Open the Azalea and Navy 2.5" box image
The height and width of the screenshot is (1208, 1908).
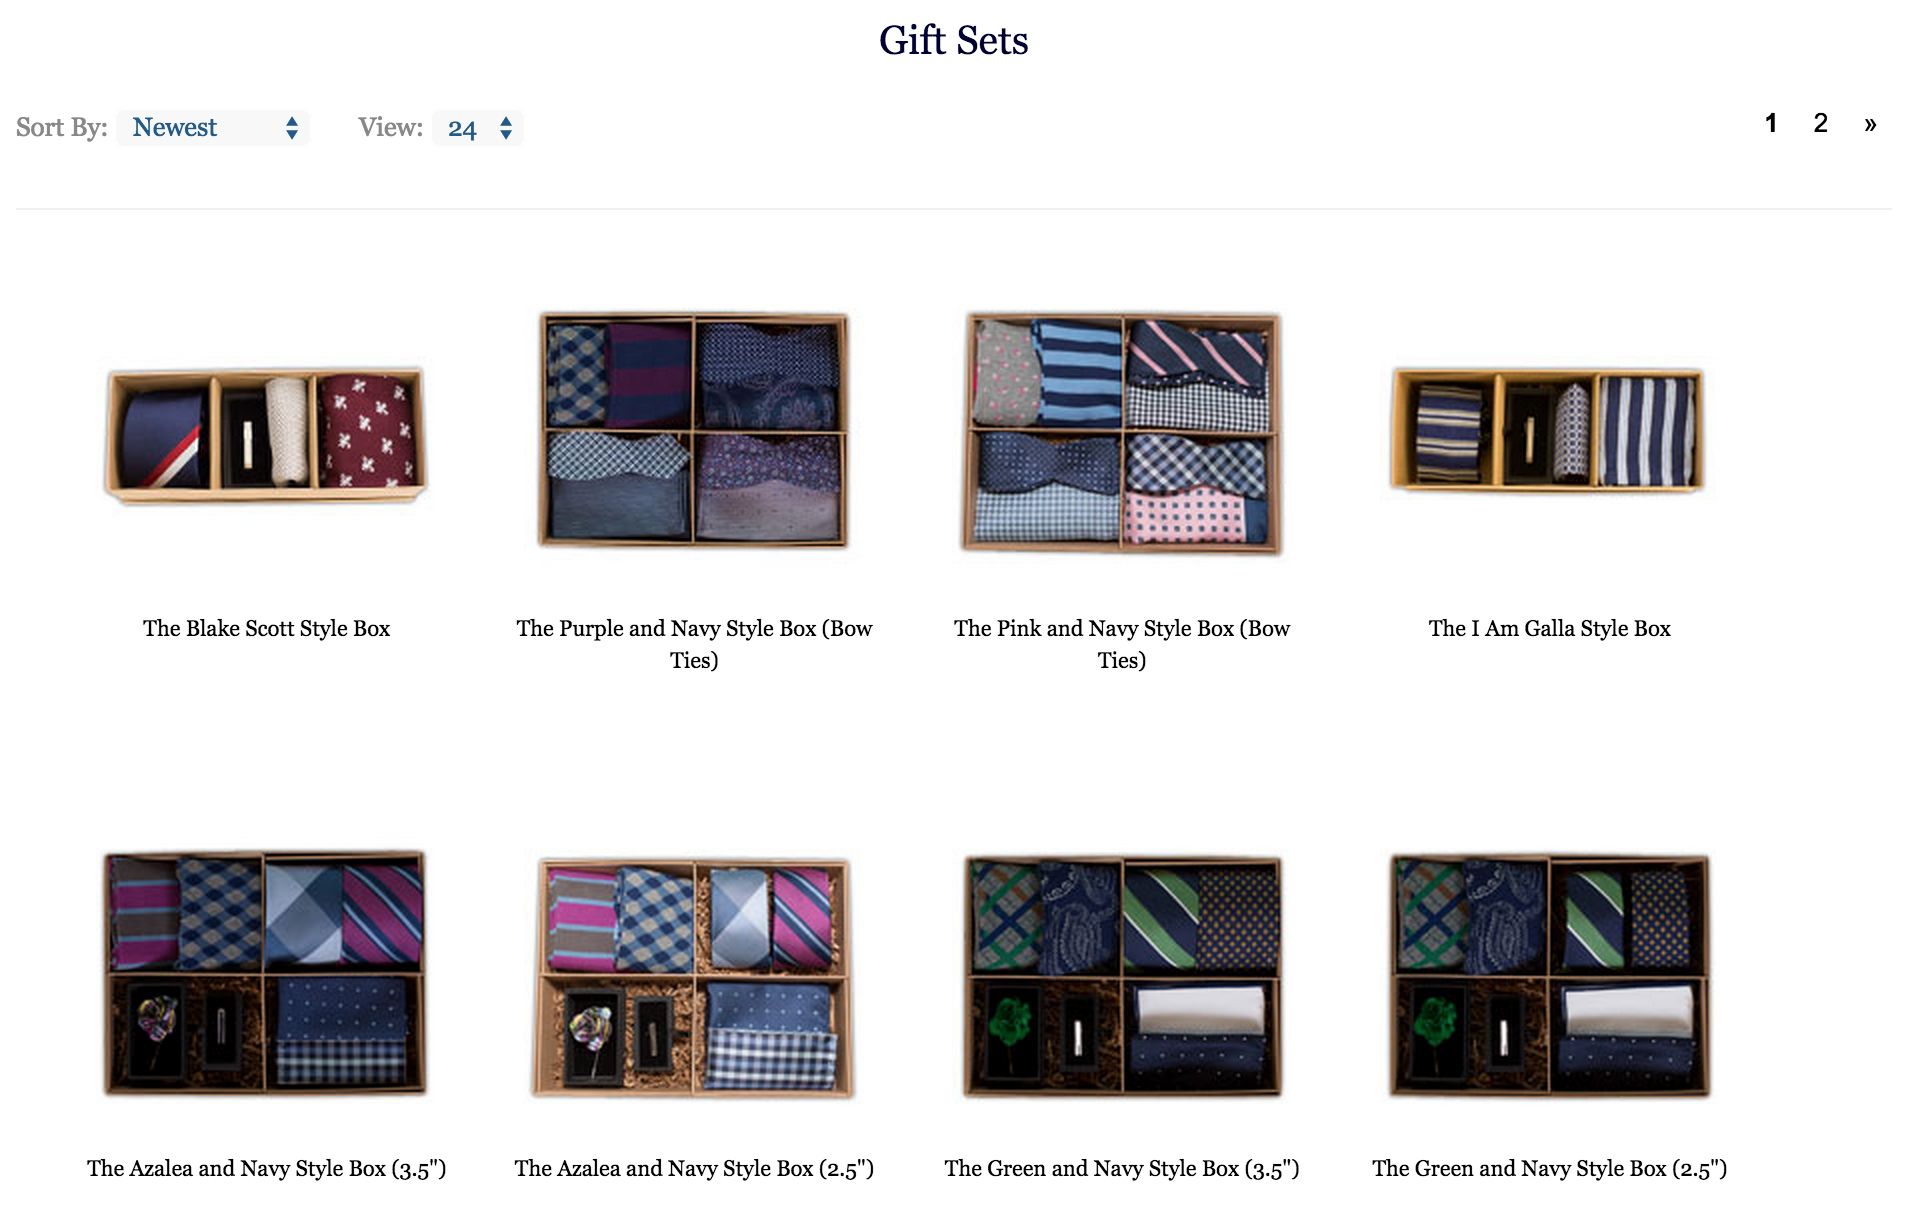tap(694, 977)
